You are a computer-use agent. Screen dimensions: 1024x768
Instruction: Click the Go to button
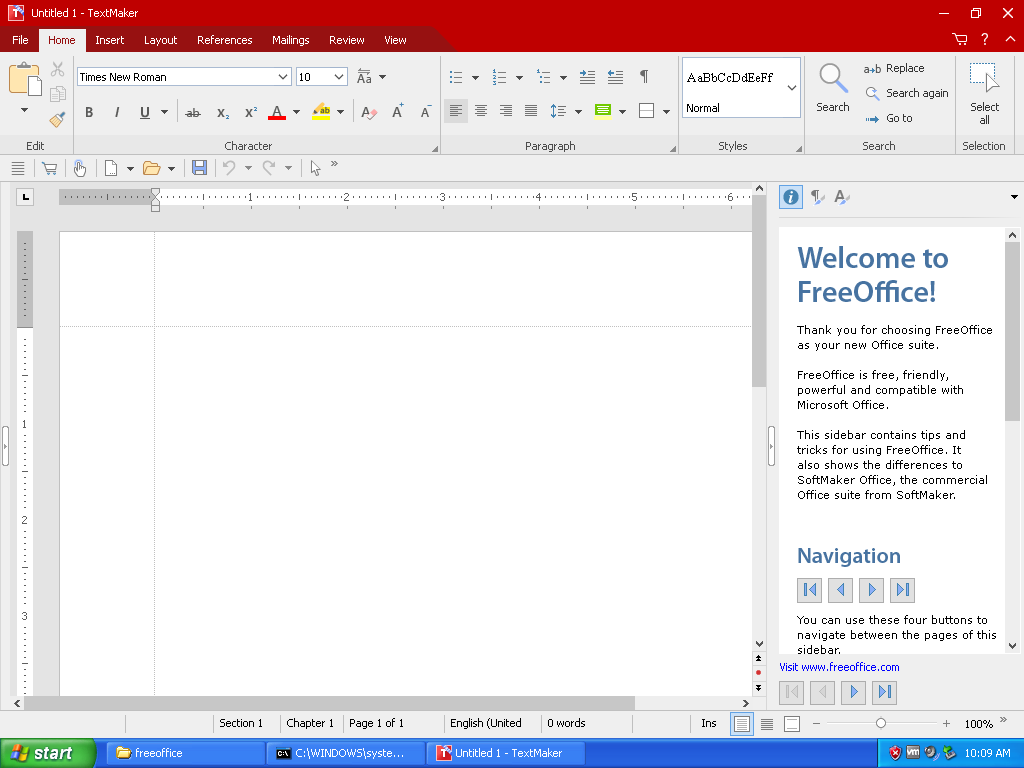point(889,118)
